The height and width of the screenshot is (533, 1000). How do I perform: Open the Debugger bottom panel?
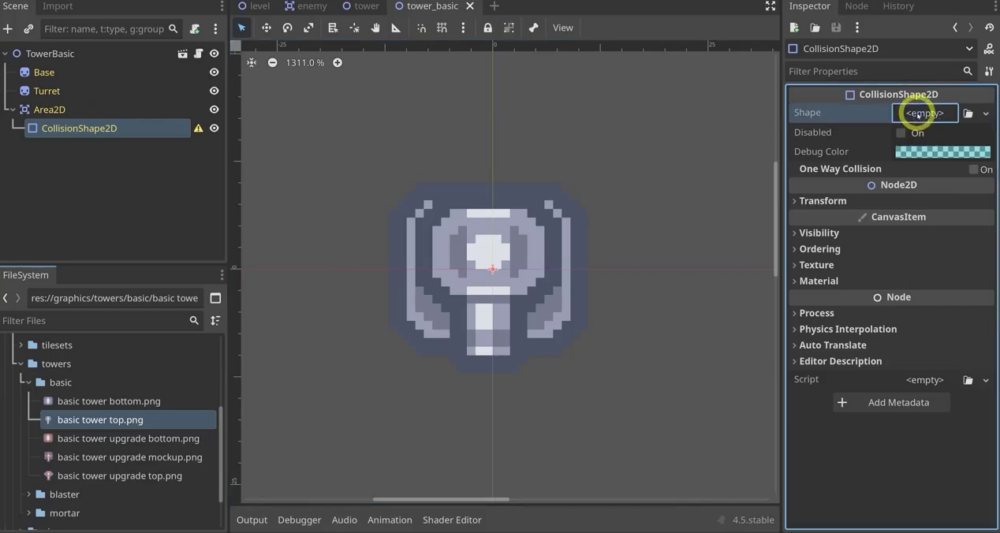tap(299, 520)
